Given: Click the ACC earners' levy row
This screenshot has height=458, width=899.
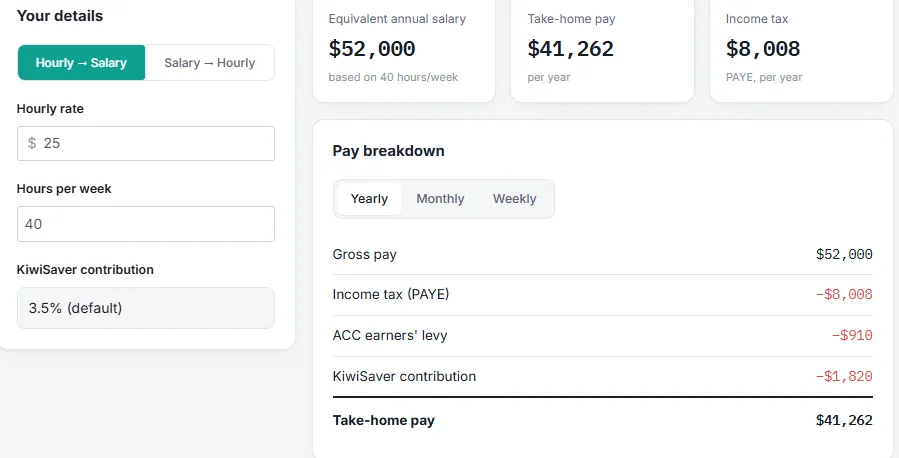Looking at the screenshot, I should pyautogui.click(x=603, y=335).
